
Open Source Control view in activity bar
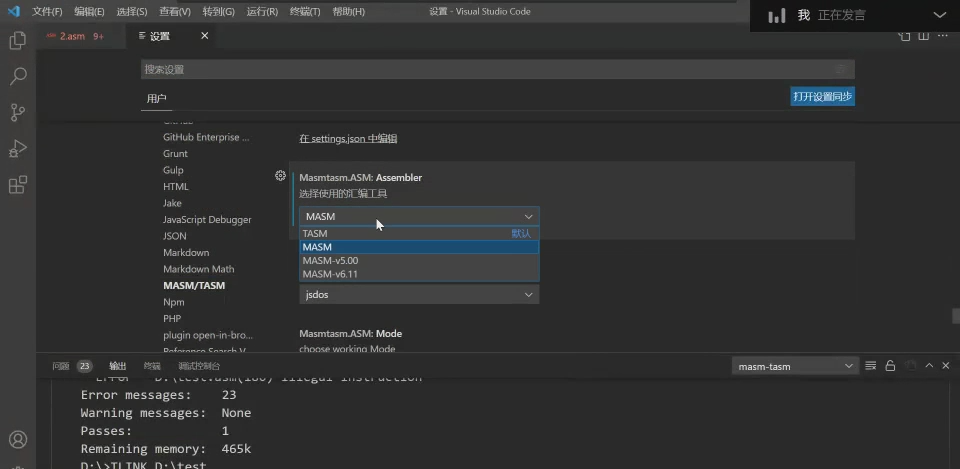click(x=17, y=112)
